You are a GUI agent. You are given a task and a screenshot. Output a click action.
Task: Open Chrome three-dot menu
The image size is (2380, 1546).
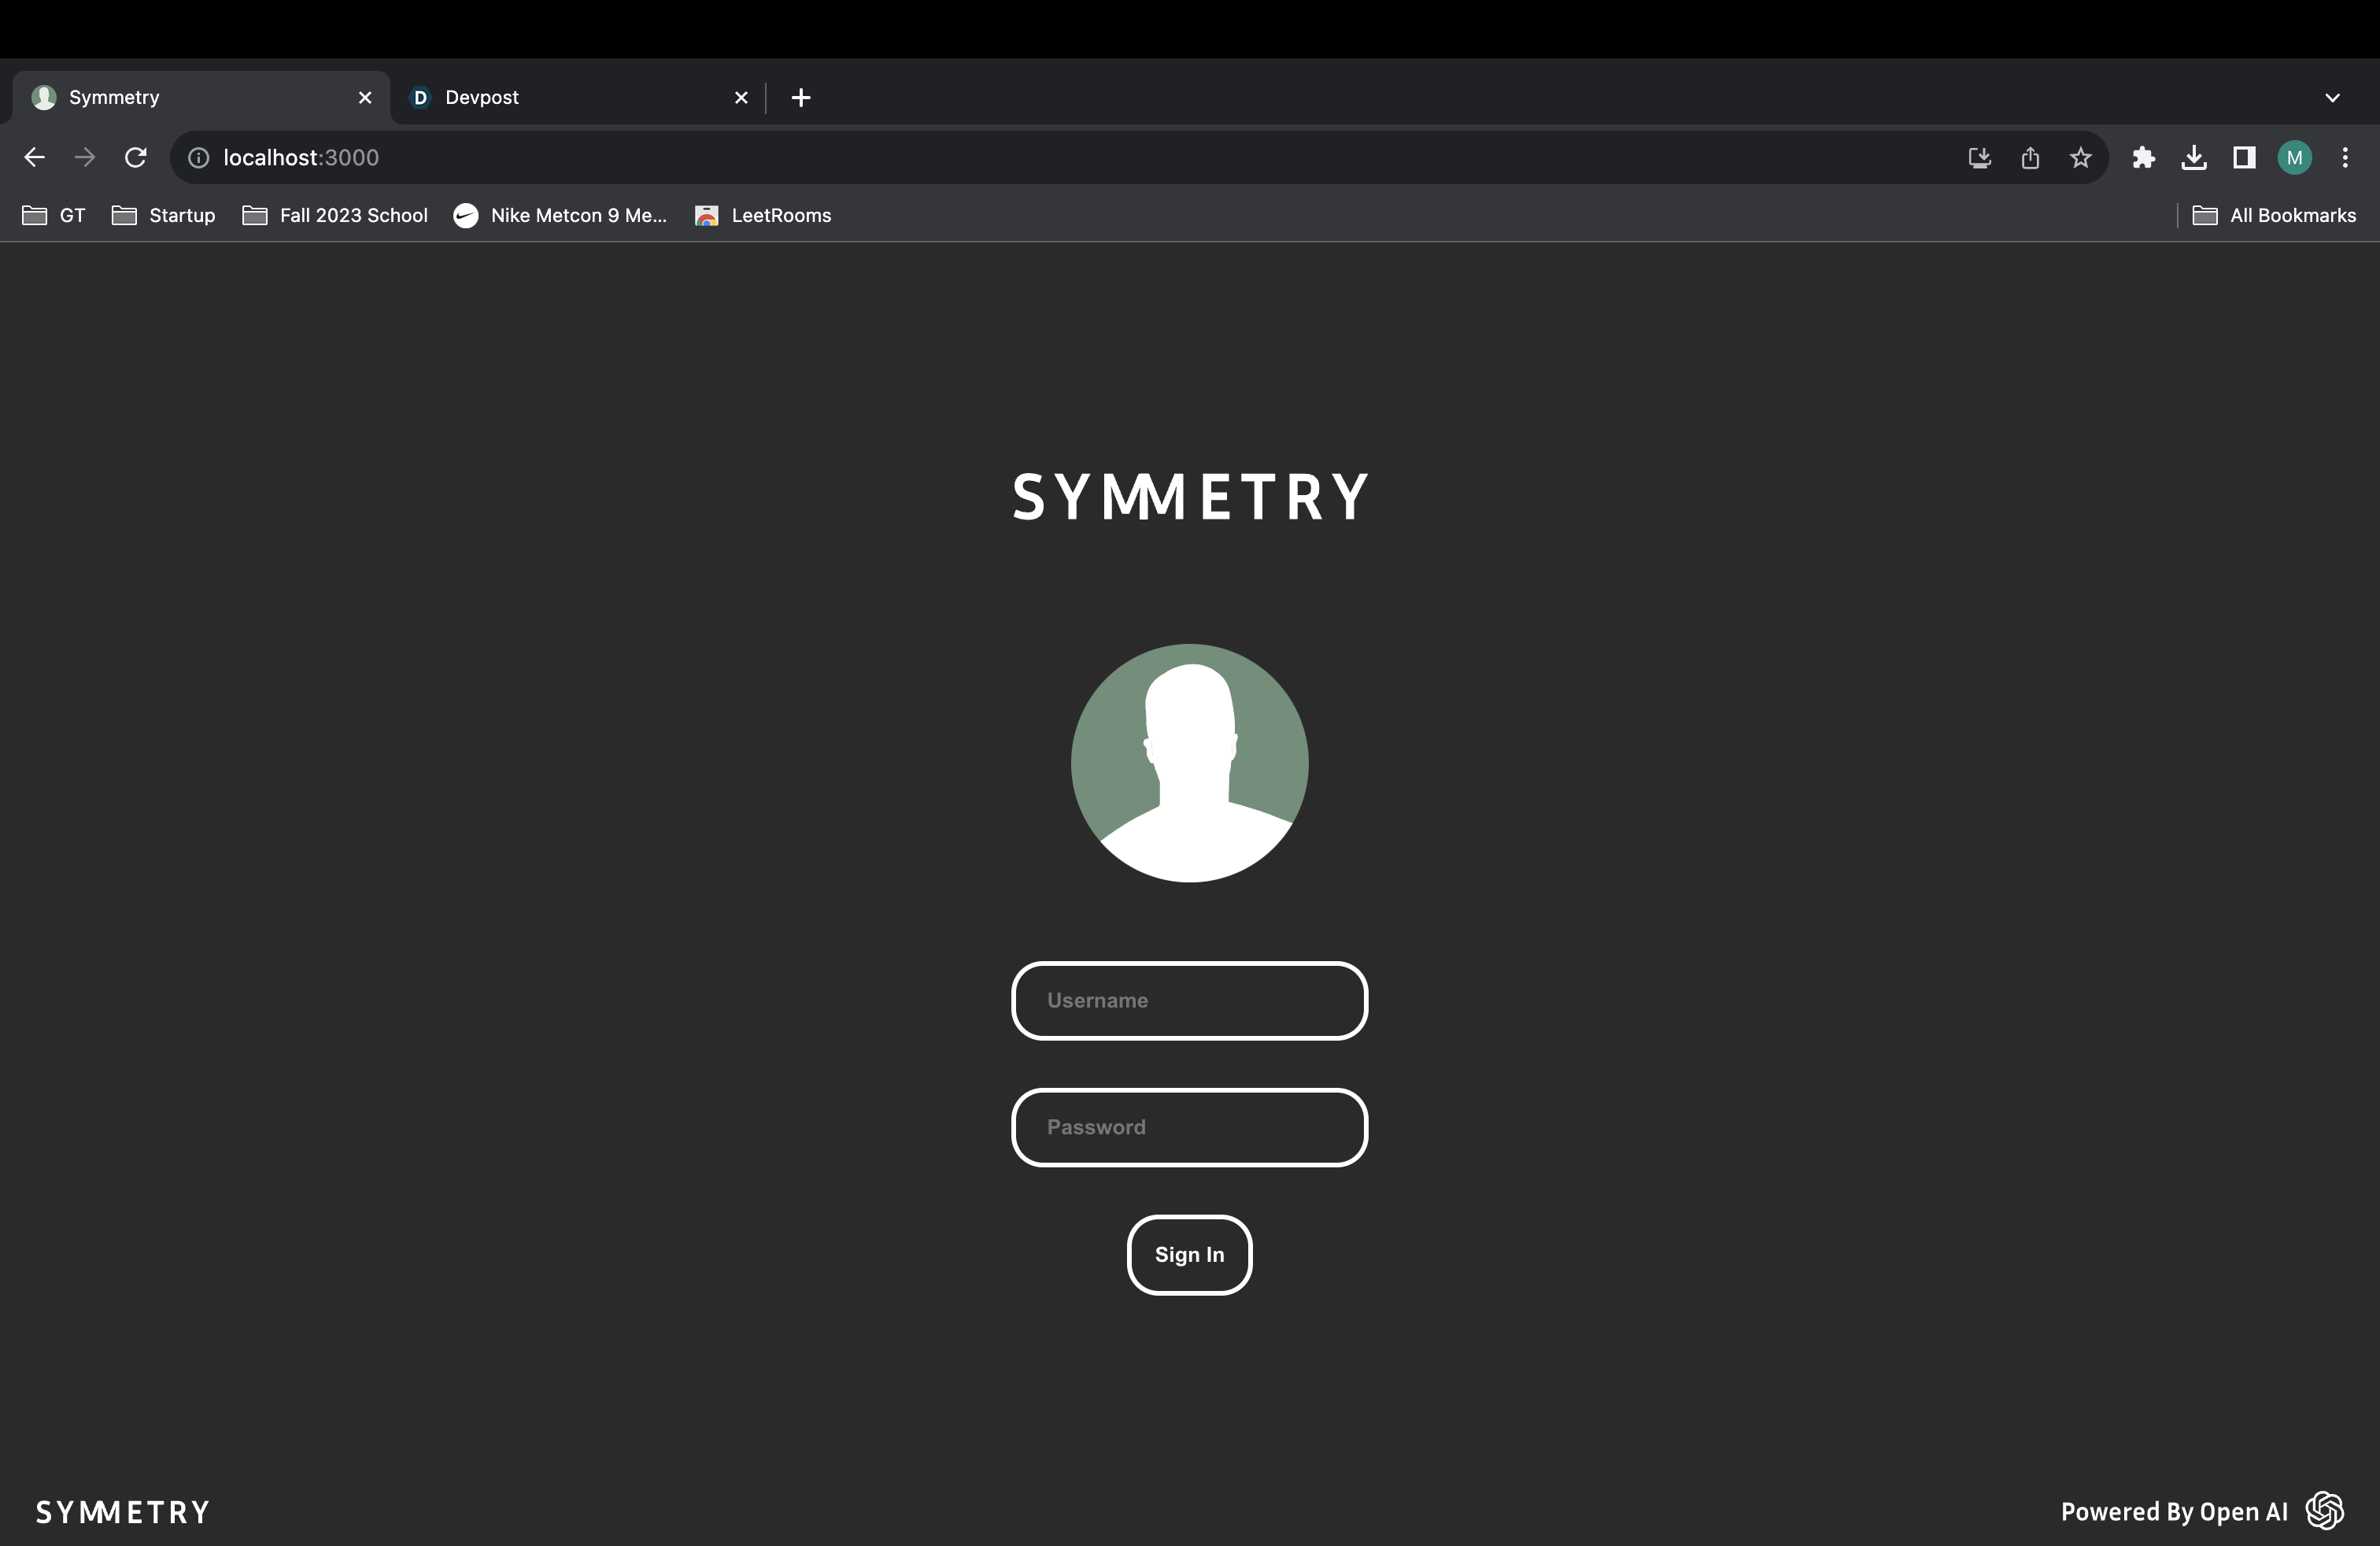click(x=2345, y=157)
